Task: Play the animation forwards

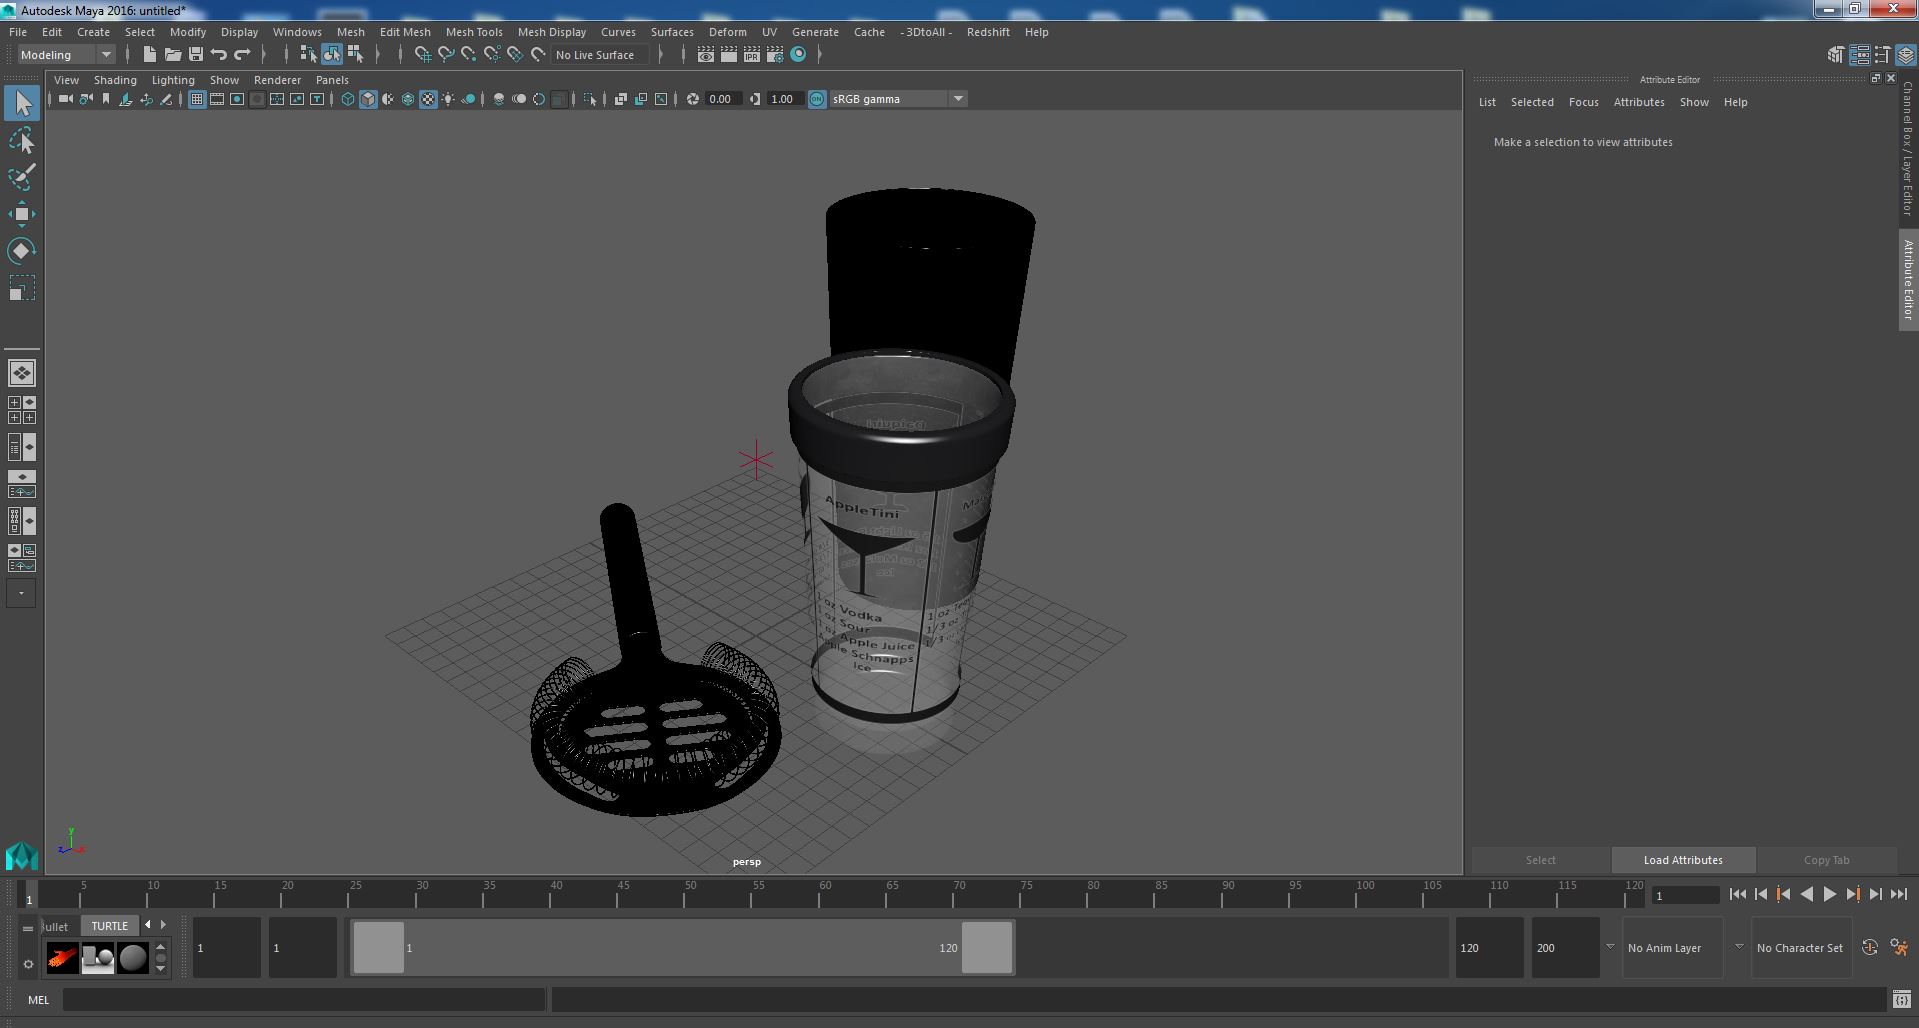Action: click(x=1829, y=895)
